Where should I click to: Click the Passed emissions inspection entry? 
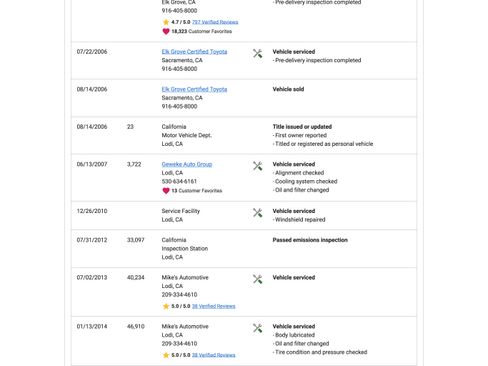pyautogui.click(x=310, y=240)
